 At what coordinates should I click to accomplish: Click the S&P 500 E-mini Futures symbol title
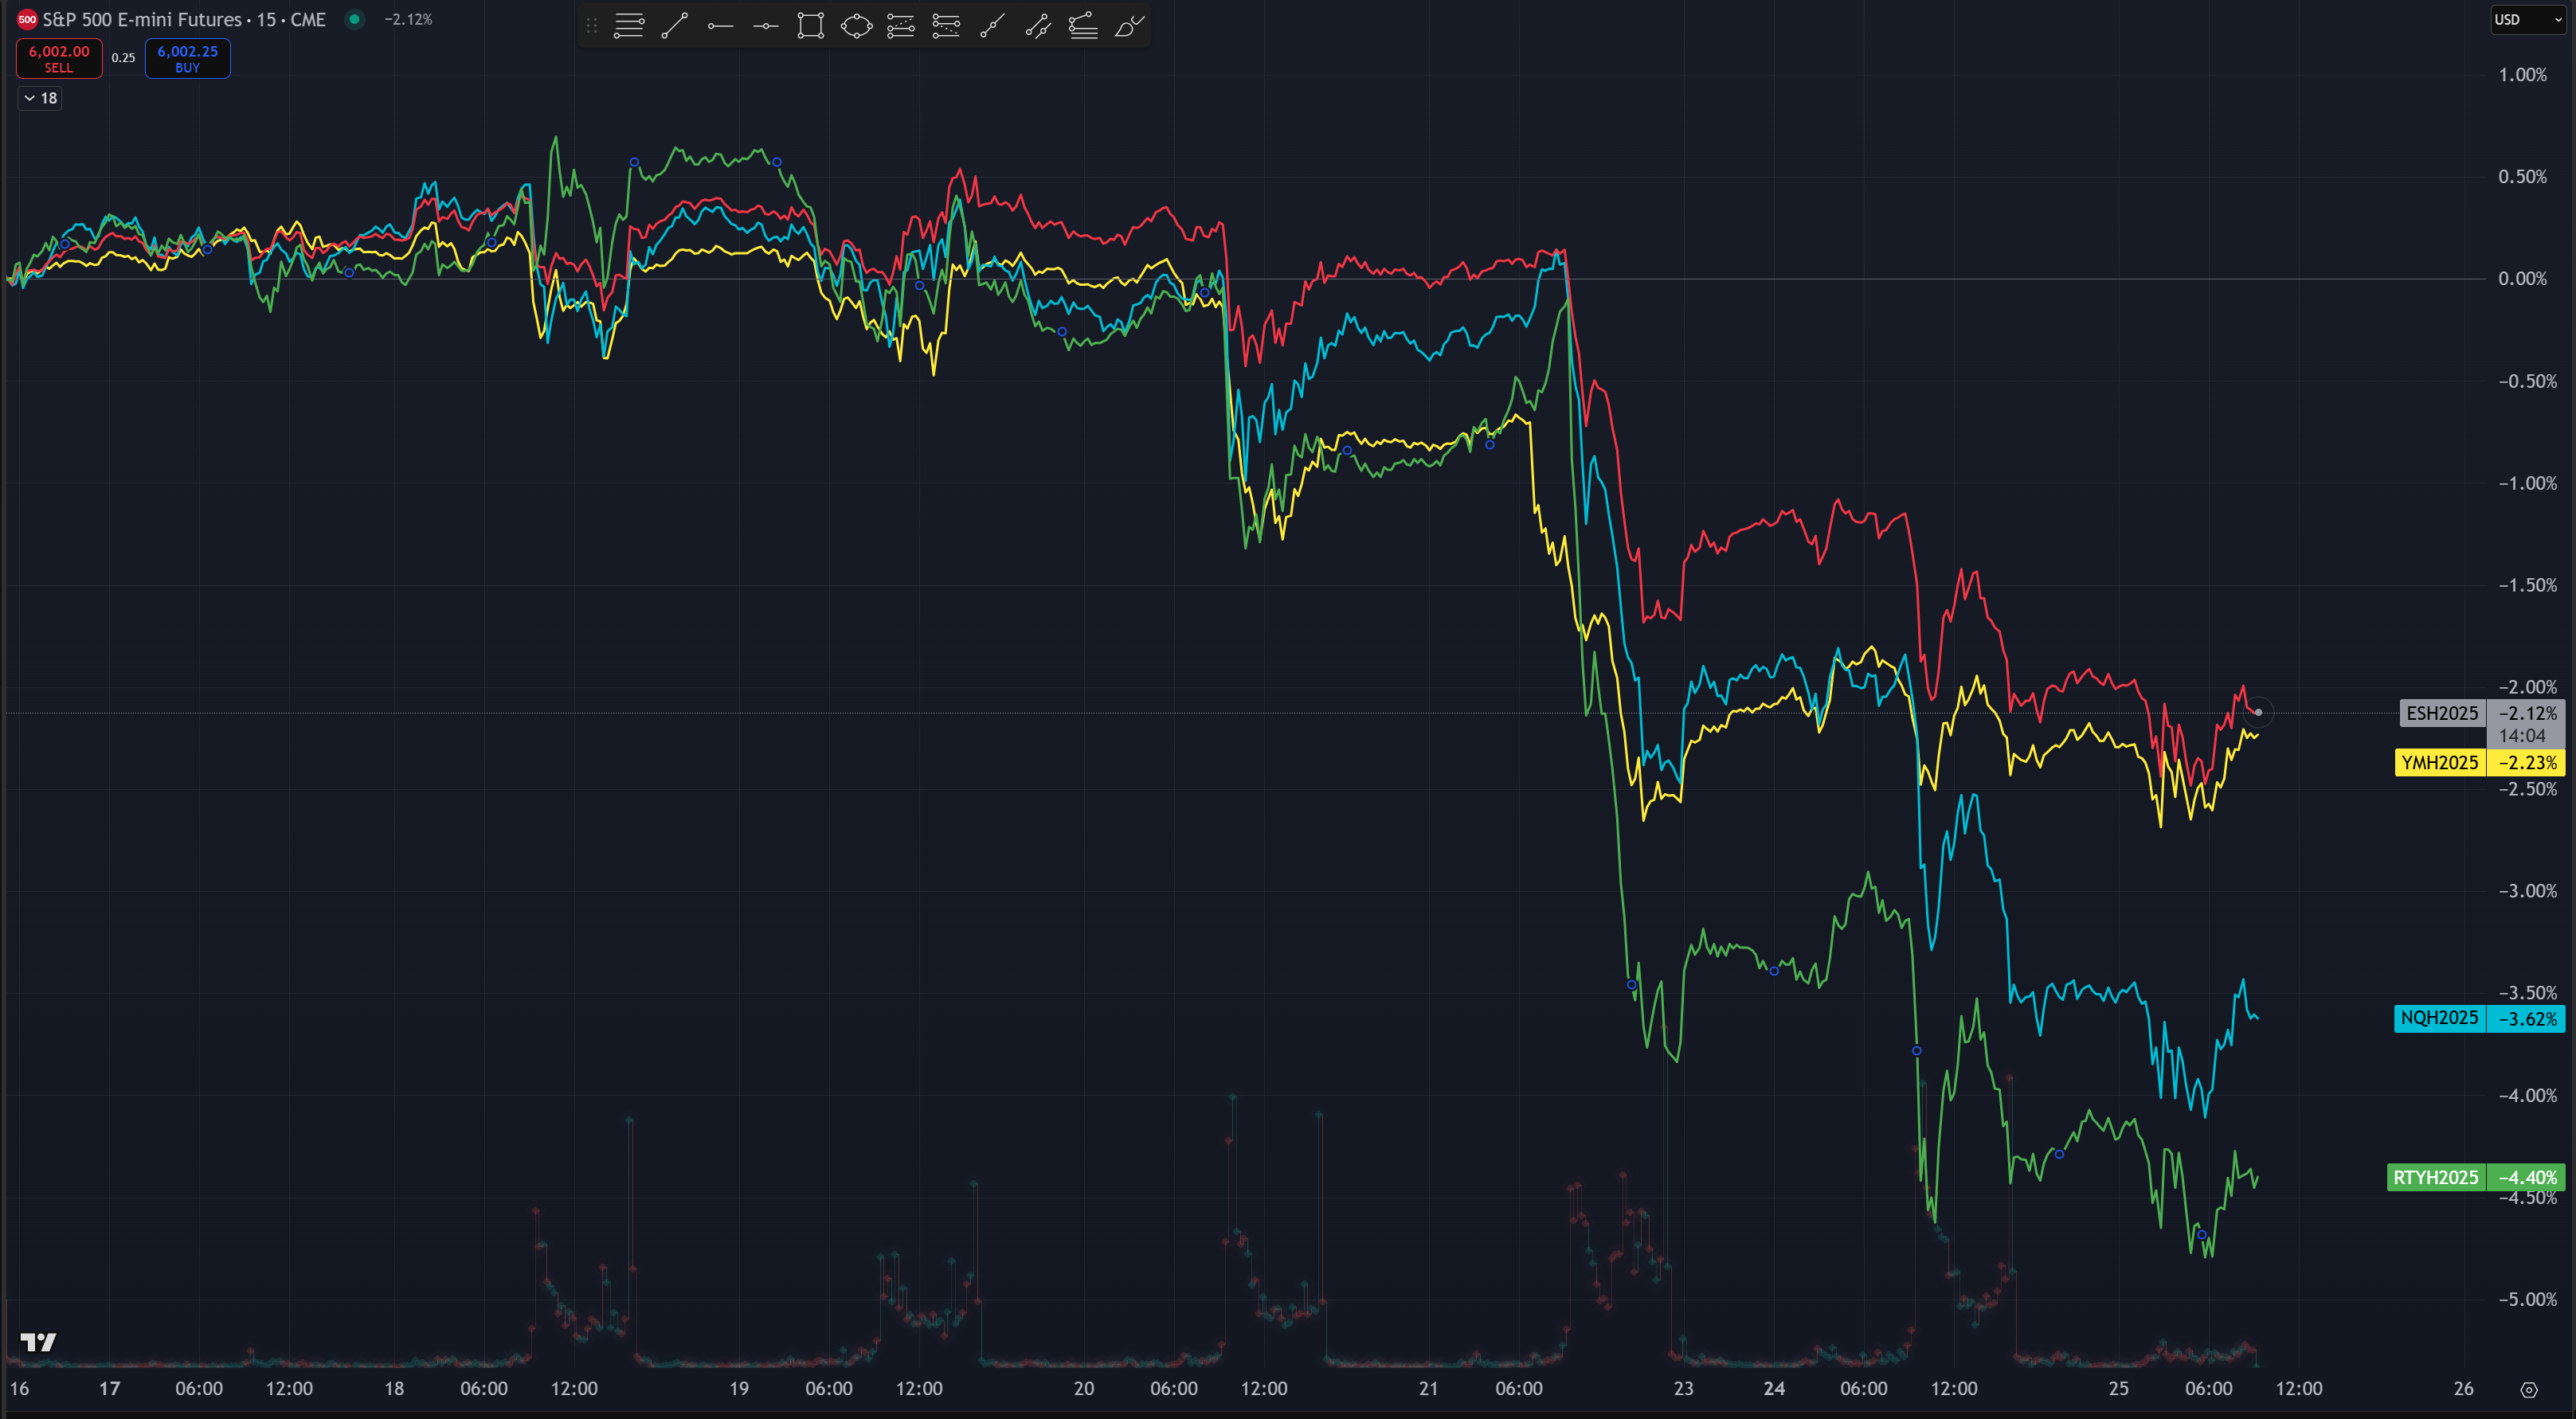coord(140,19)
